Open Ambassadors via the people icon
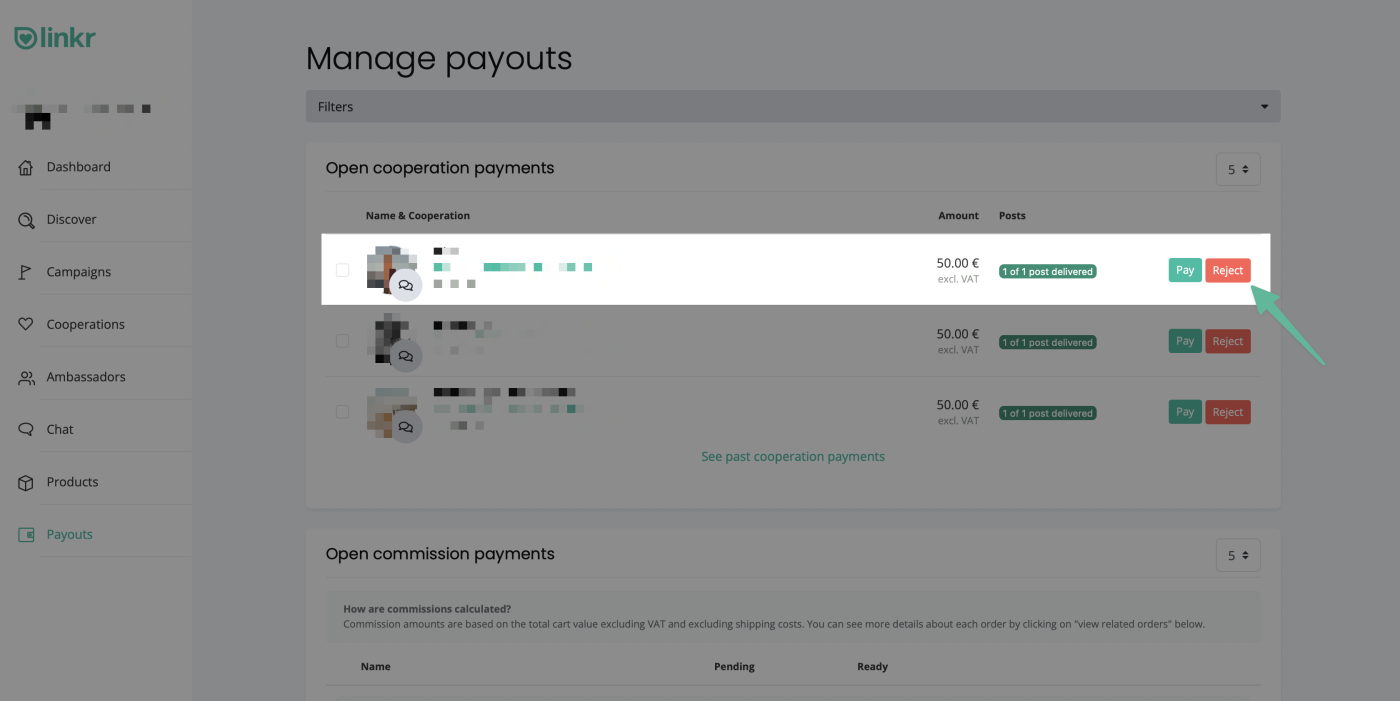This screenshot has height=701, width=1400. [x=26, y=377]
